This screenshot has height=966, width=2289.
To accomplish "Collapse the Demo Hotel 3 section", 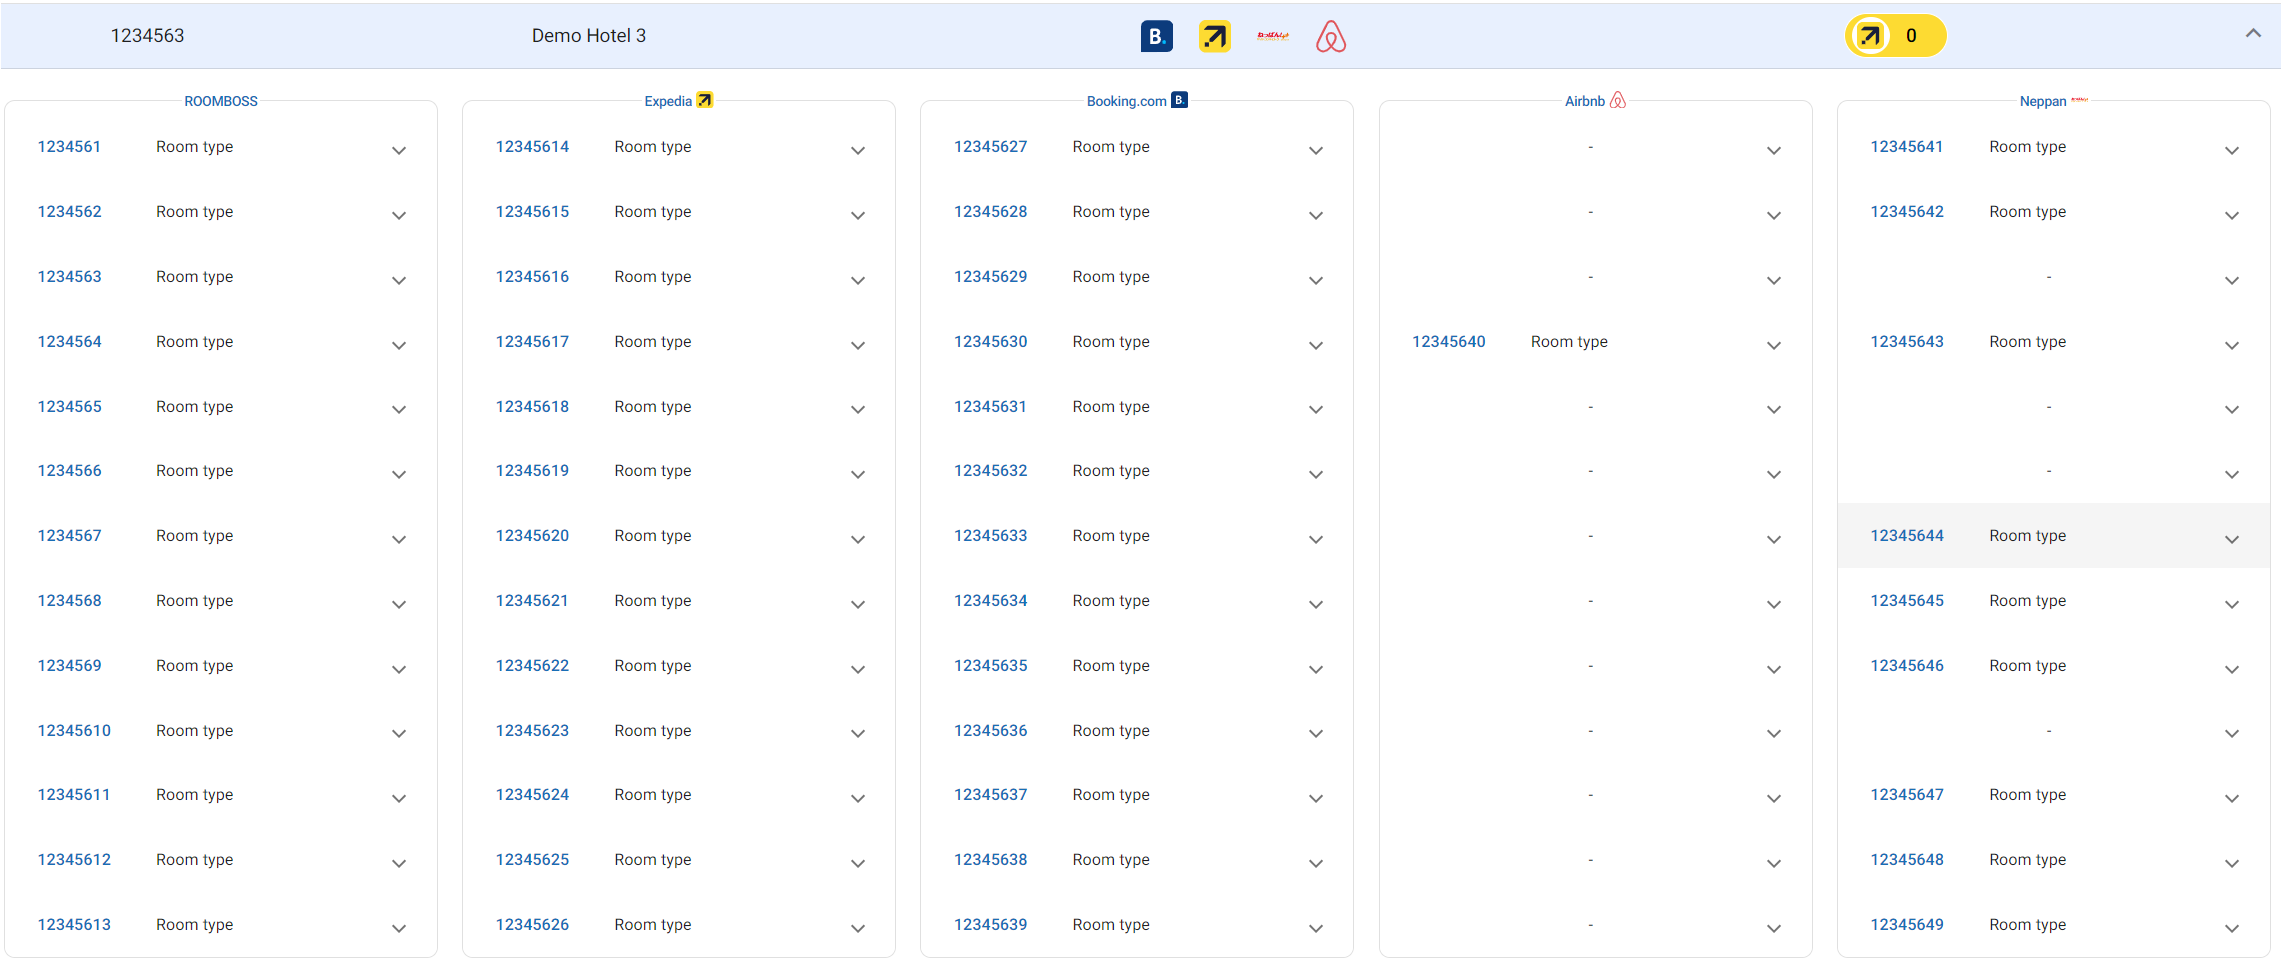I will (x=2252, y=34).
